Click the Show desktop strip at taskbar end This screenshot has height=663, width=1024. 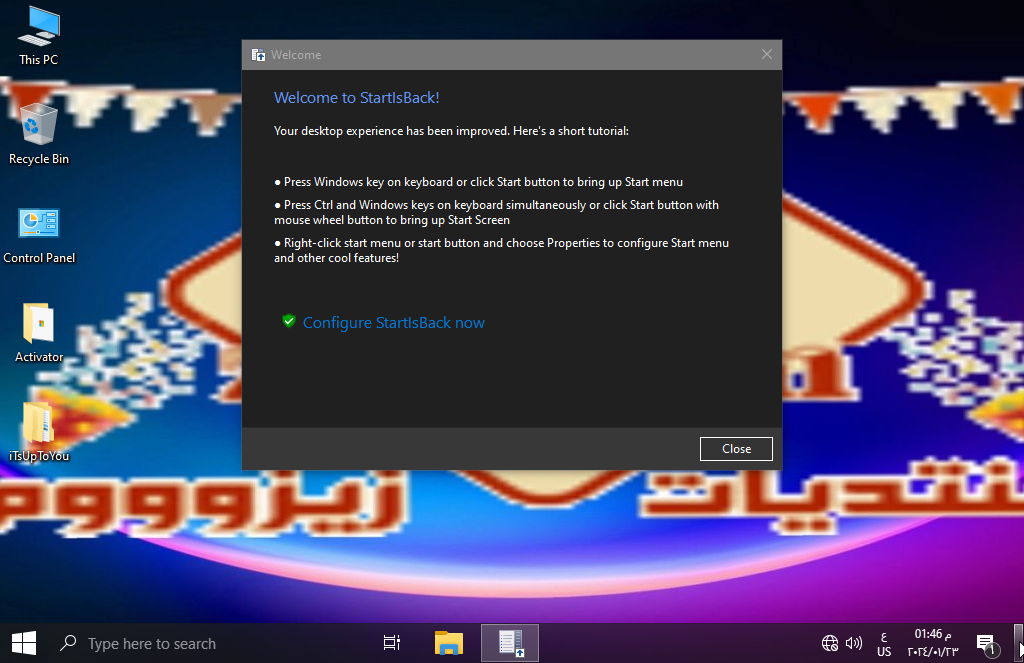pos(1019,643)
